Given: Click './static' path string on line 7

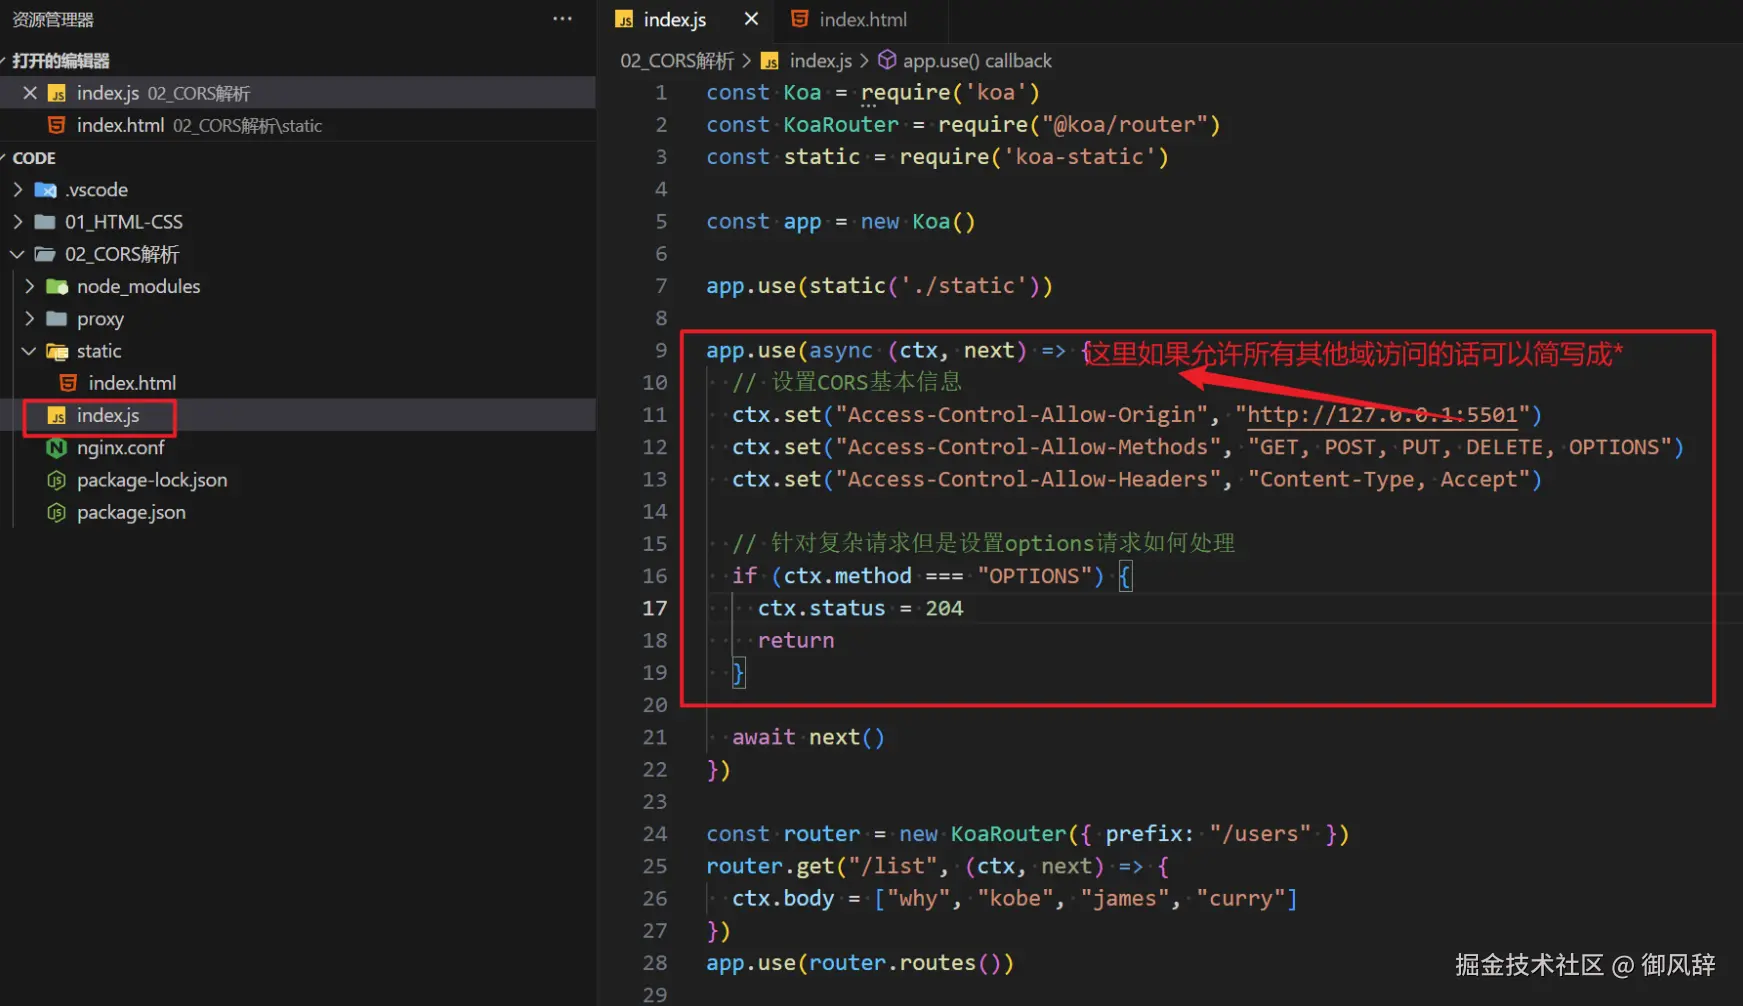Looking at the screenshot, I should coord(964,286).
